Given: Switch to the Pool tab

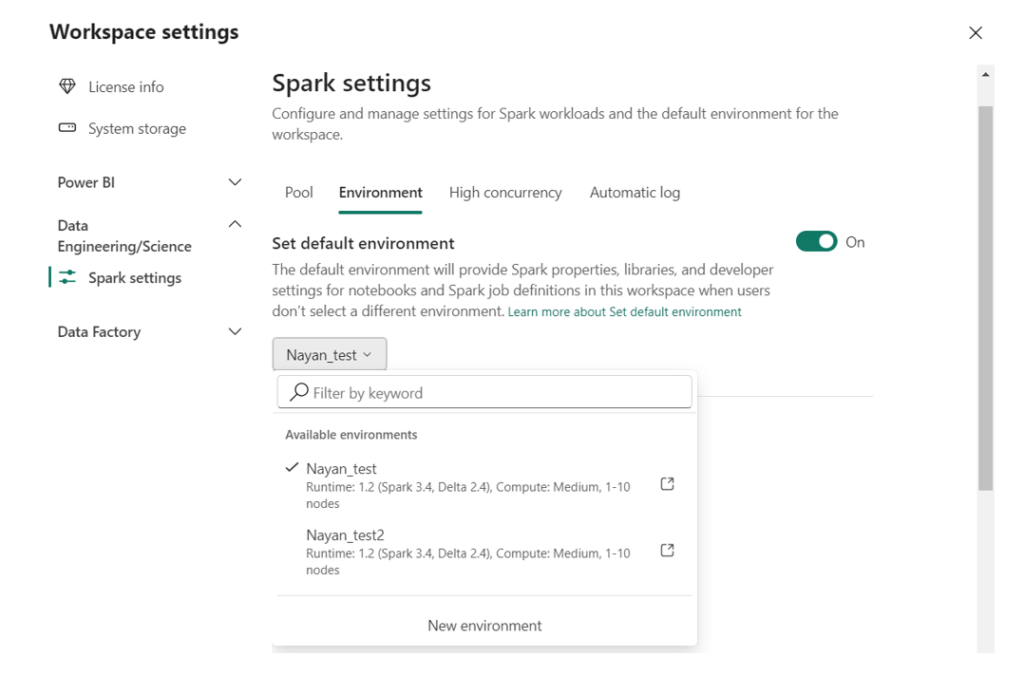Looking at the screenshot, I should pos(298,192).
